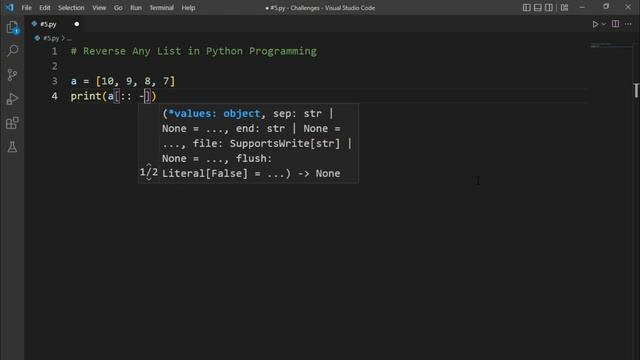Screen dimensions: 640x360
Task: Click the VS Code logo icon
Action: [x=9, y=7]
